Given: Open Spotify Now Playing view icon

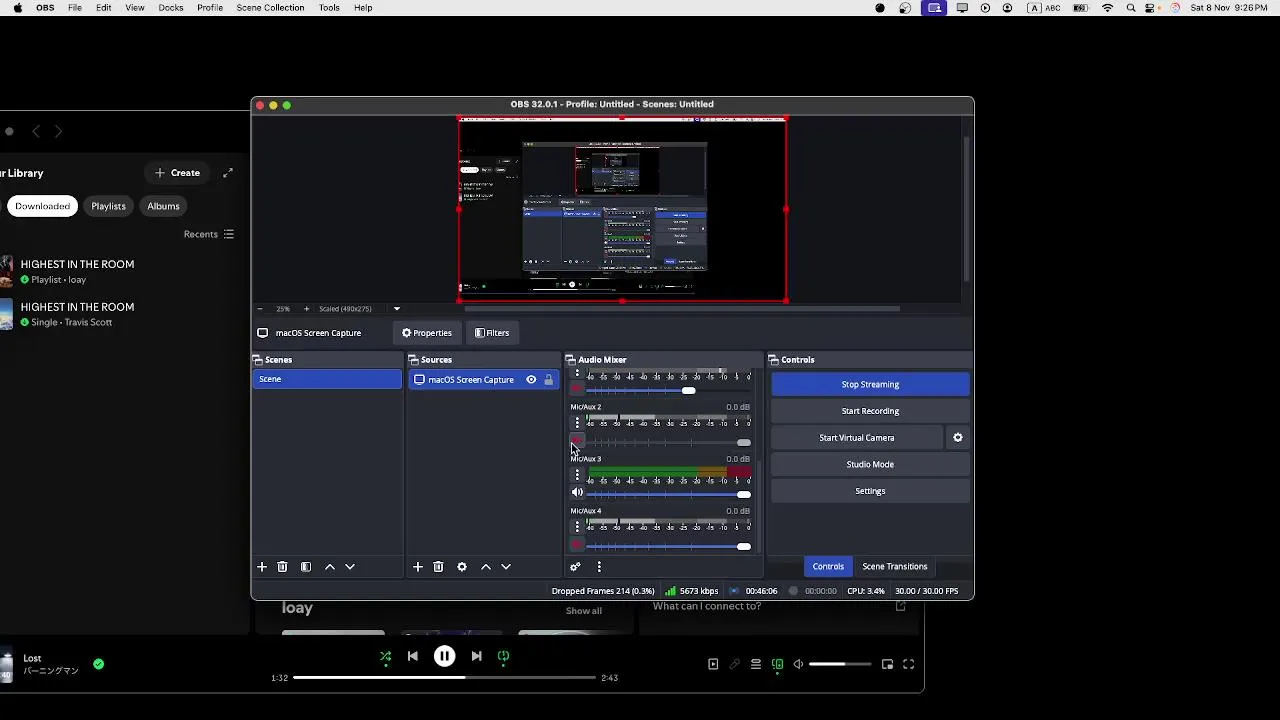Looking at the screenshot, I should tap(713, 664).
